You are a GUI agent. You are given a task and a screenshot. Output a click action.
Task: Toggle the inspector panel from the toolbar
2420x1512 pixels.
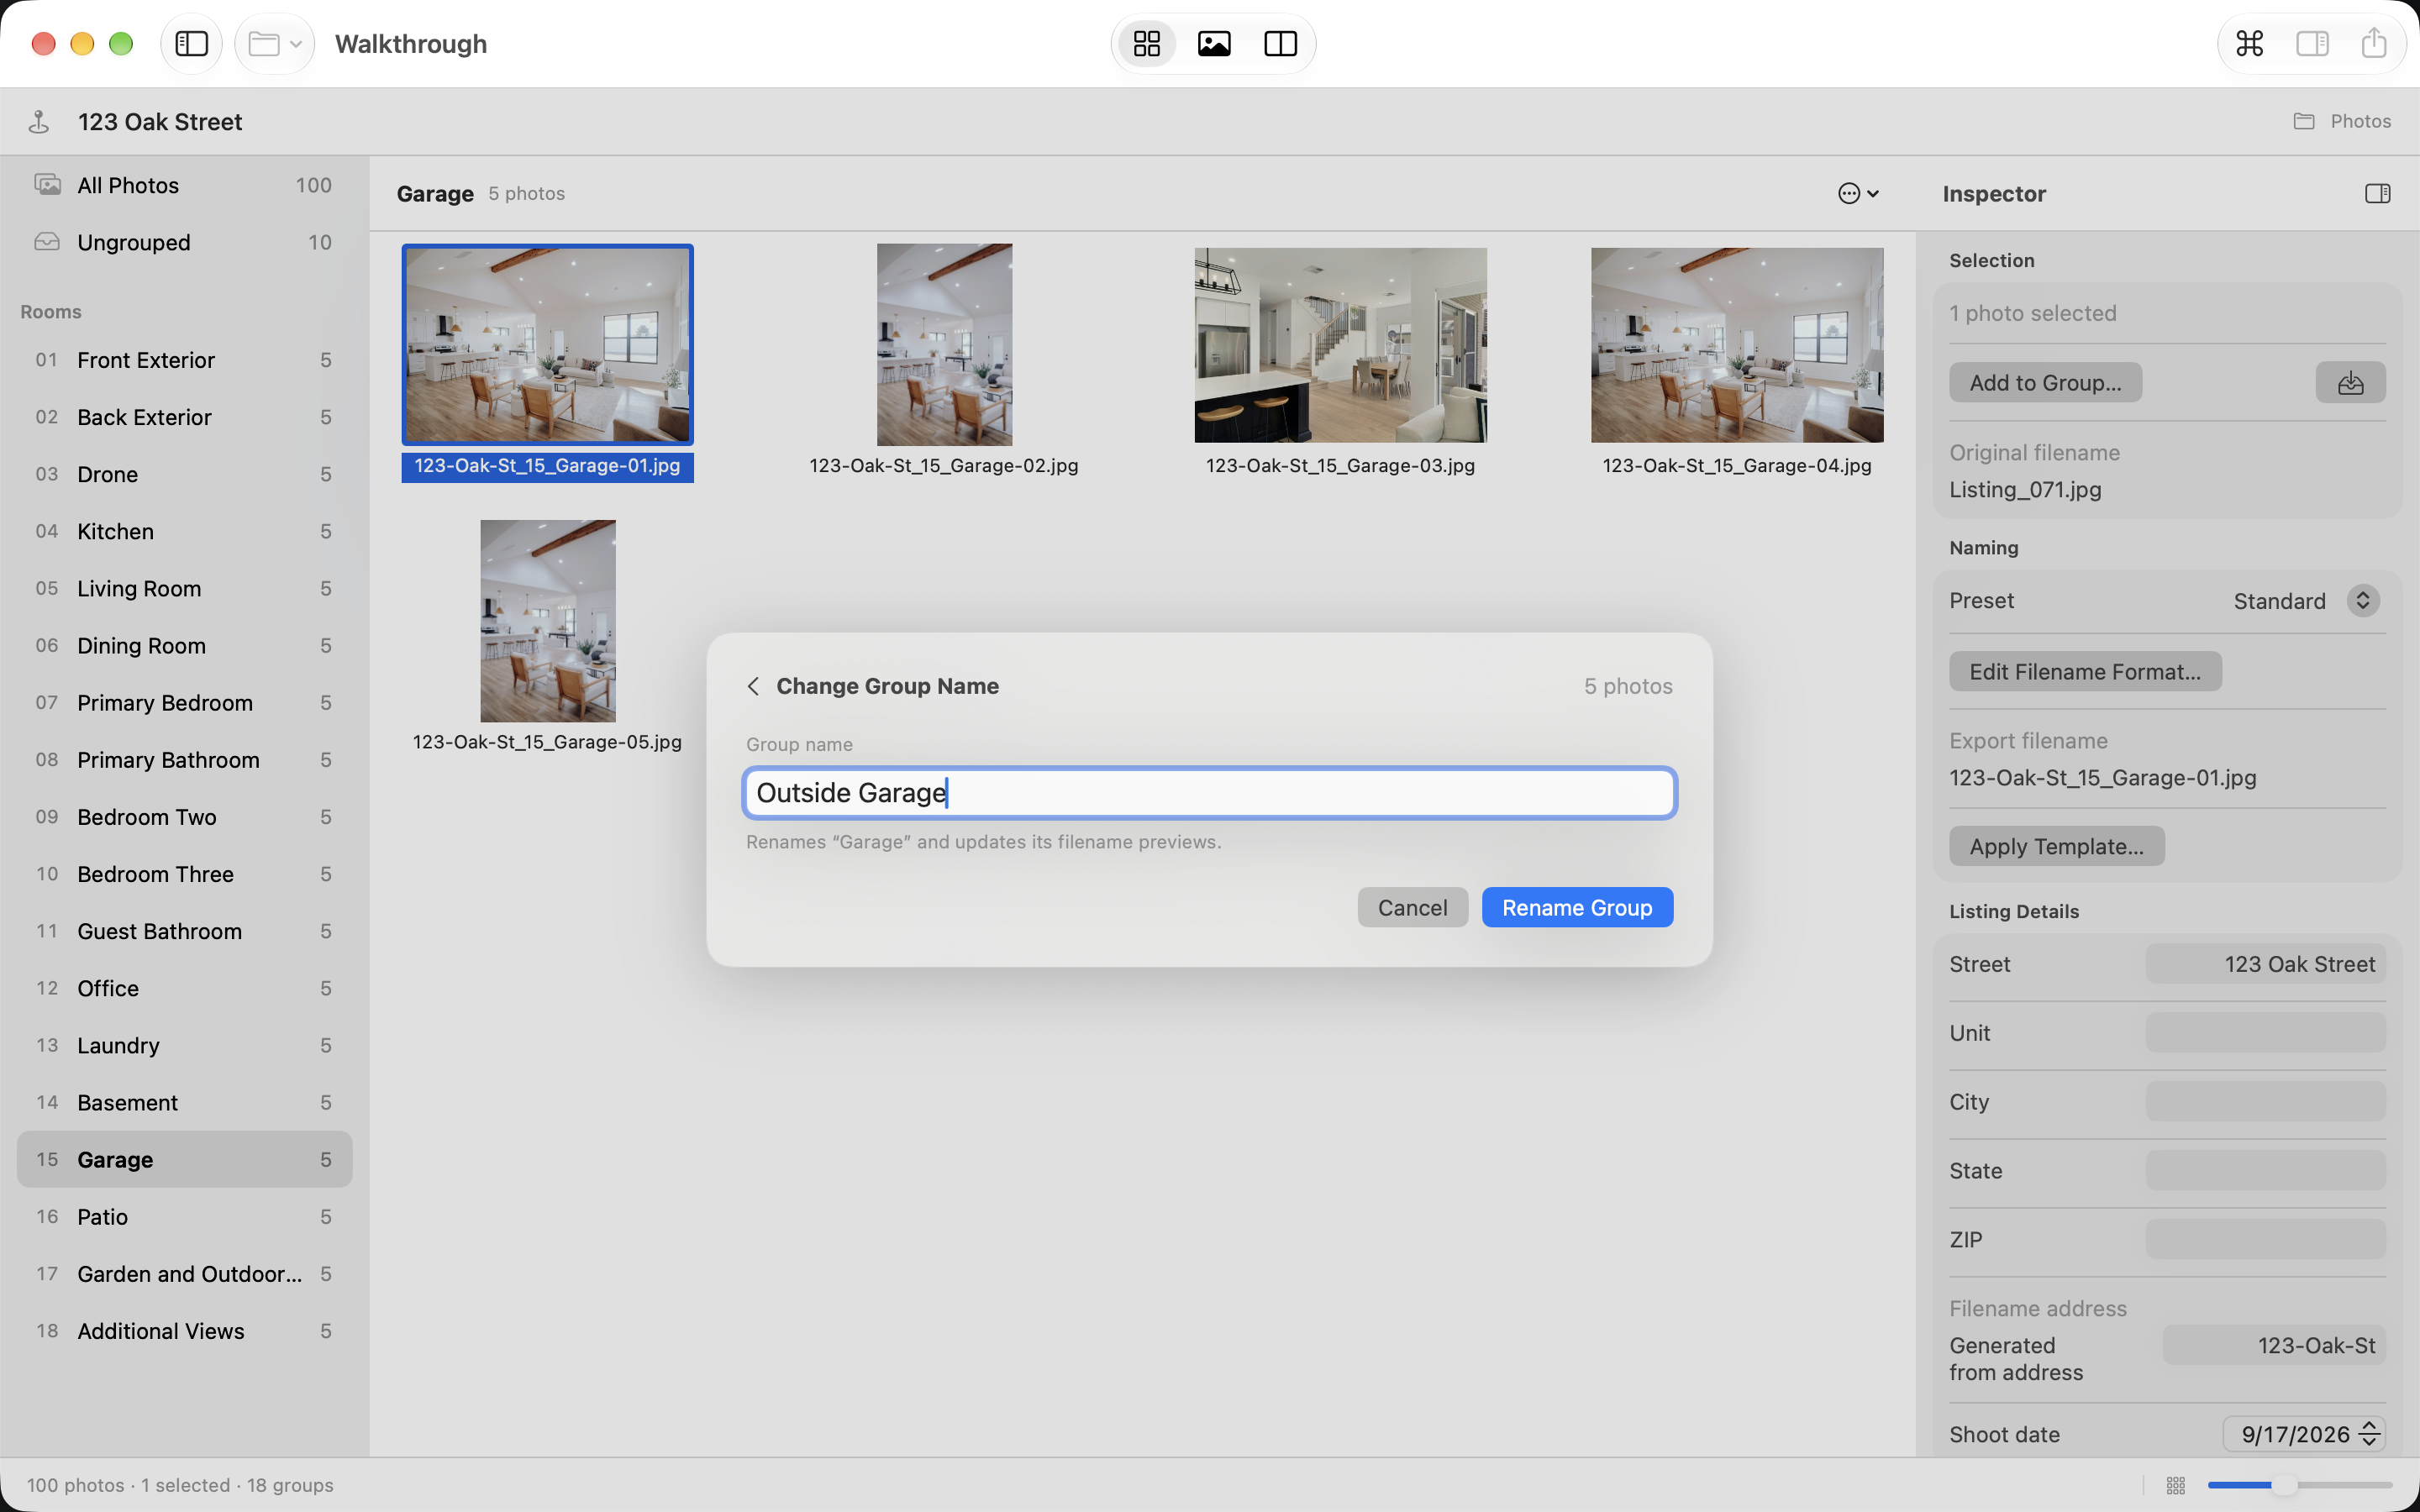pyautogui.click(x=2312, y=44)
